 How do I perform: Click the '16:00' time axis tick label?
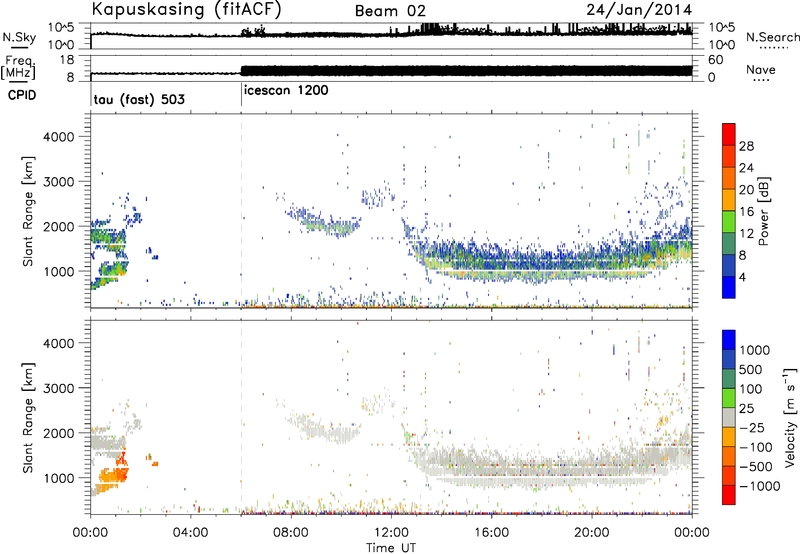[491, 533]
